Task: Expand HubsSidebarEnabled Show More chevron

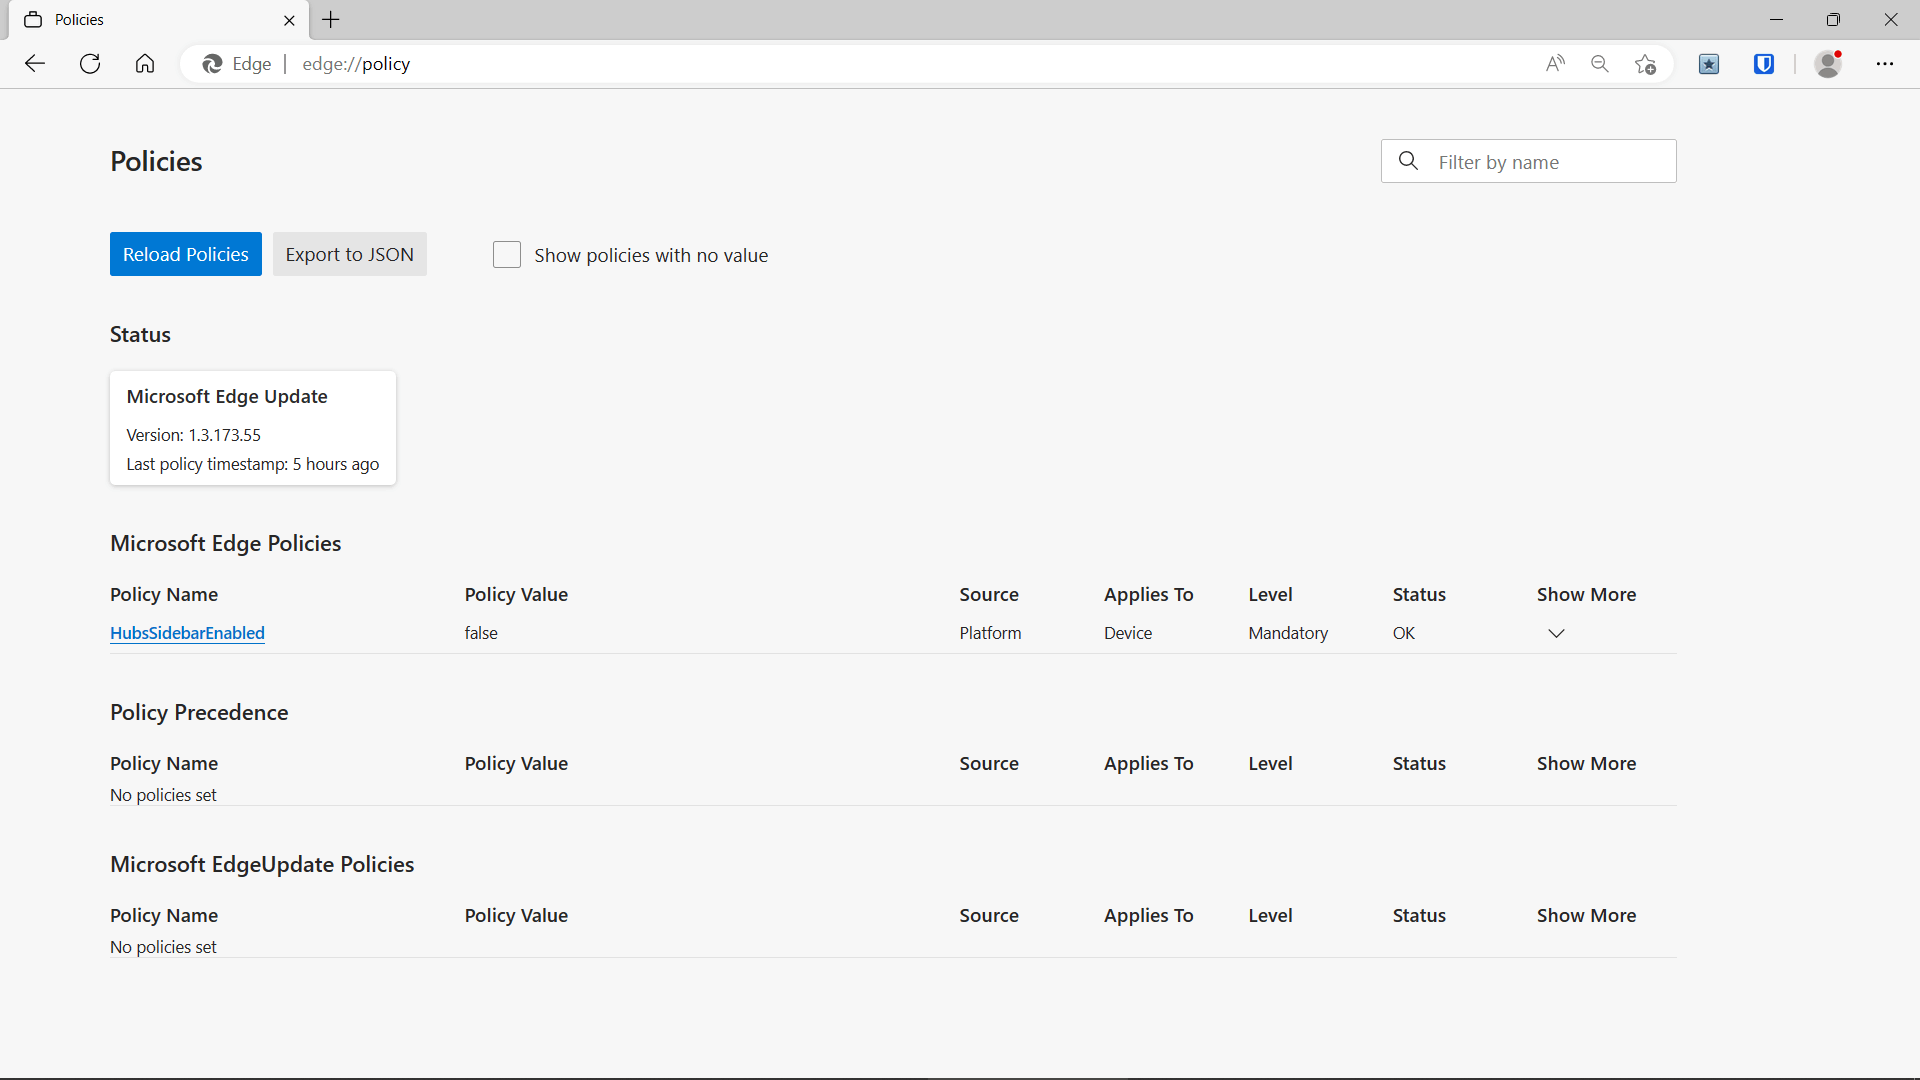Action: (1556, 633)
